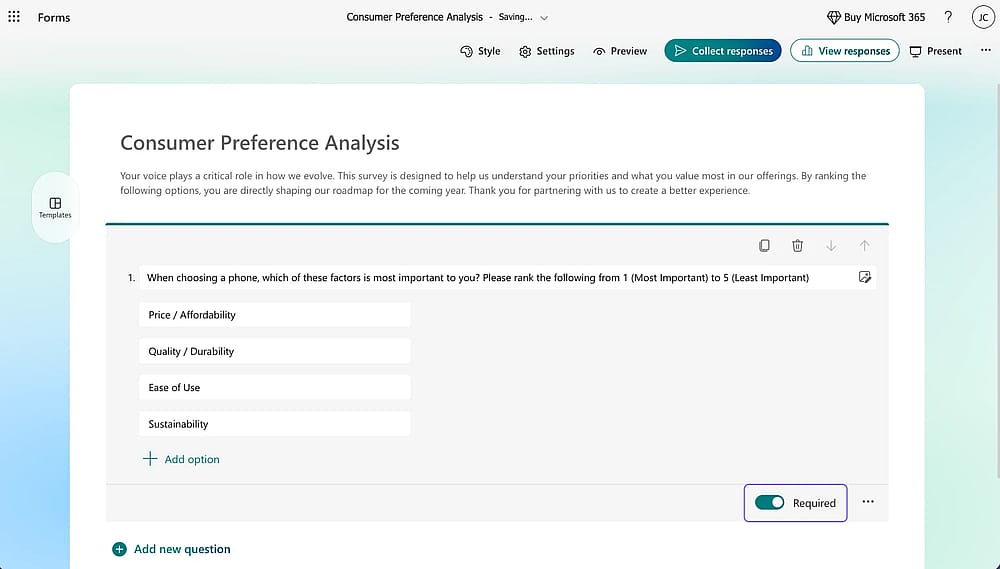Viewport: 1000px width, 569px height.
Task: Open the help question mark icon
Action: click(948, 17)
